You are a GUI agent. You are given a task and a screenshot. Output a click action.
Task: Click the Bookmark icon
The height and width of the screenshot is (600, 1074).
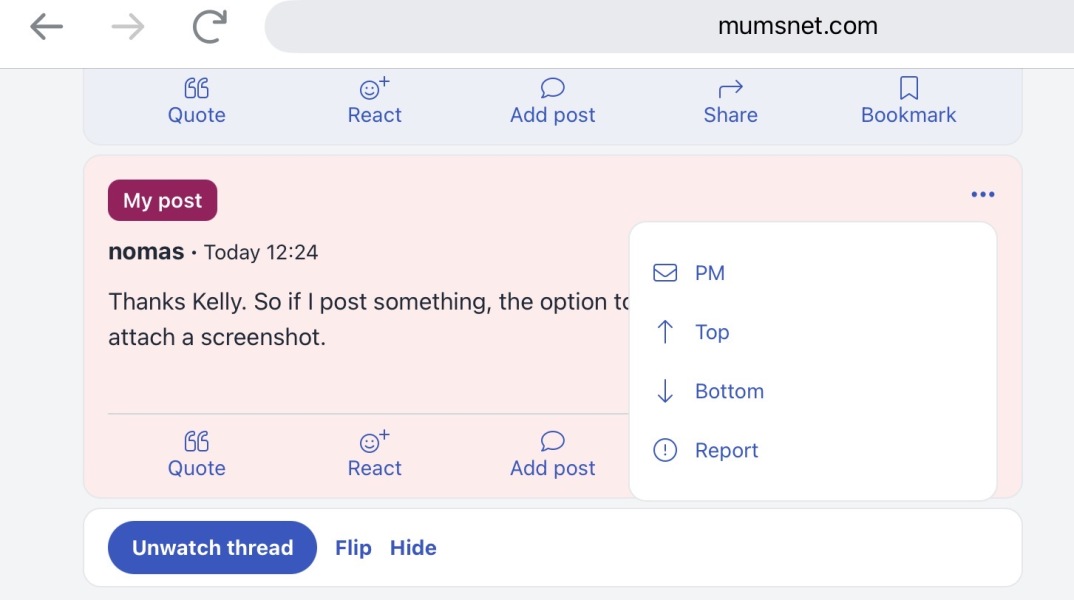[908, 86]
